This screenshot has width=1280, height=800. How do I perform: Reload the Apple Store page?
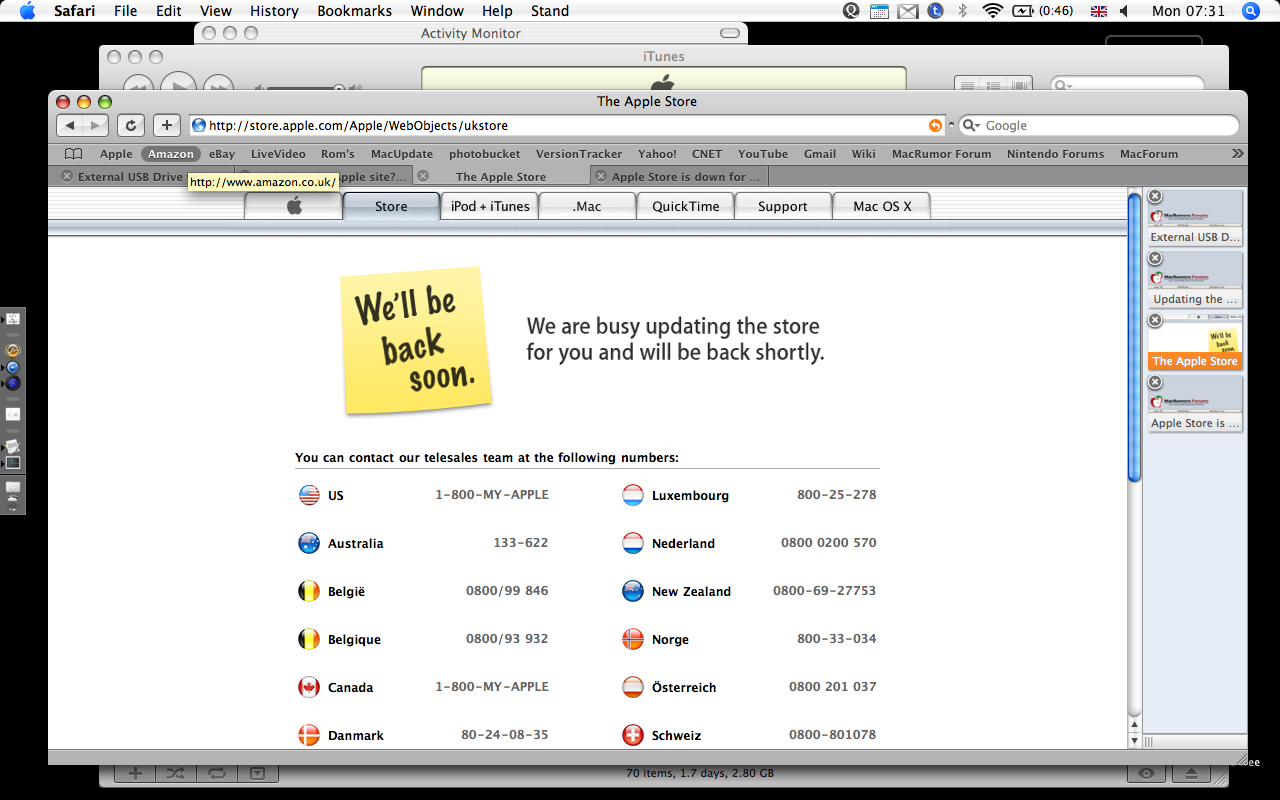point(131,125)
